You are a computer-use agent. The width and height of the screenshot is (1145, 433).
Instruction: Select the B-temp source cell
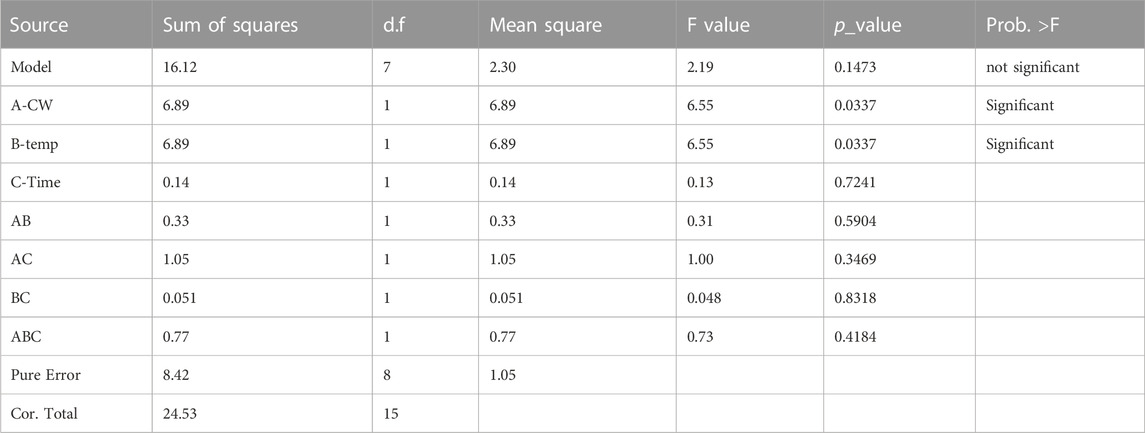point(34,145)
